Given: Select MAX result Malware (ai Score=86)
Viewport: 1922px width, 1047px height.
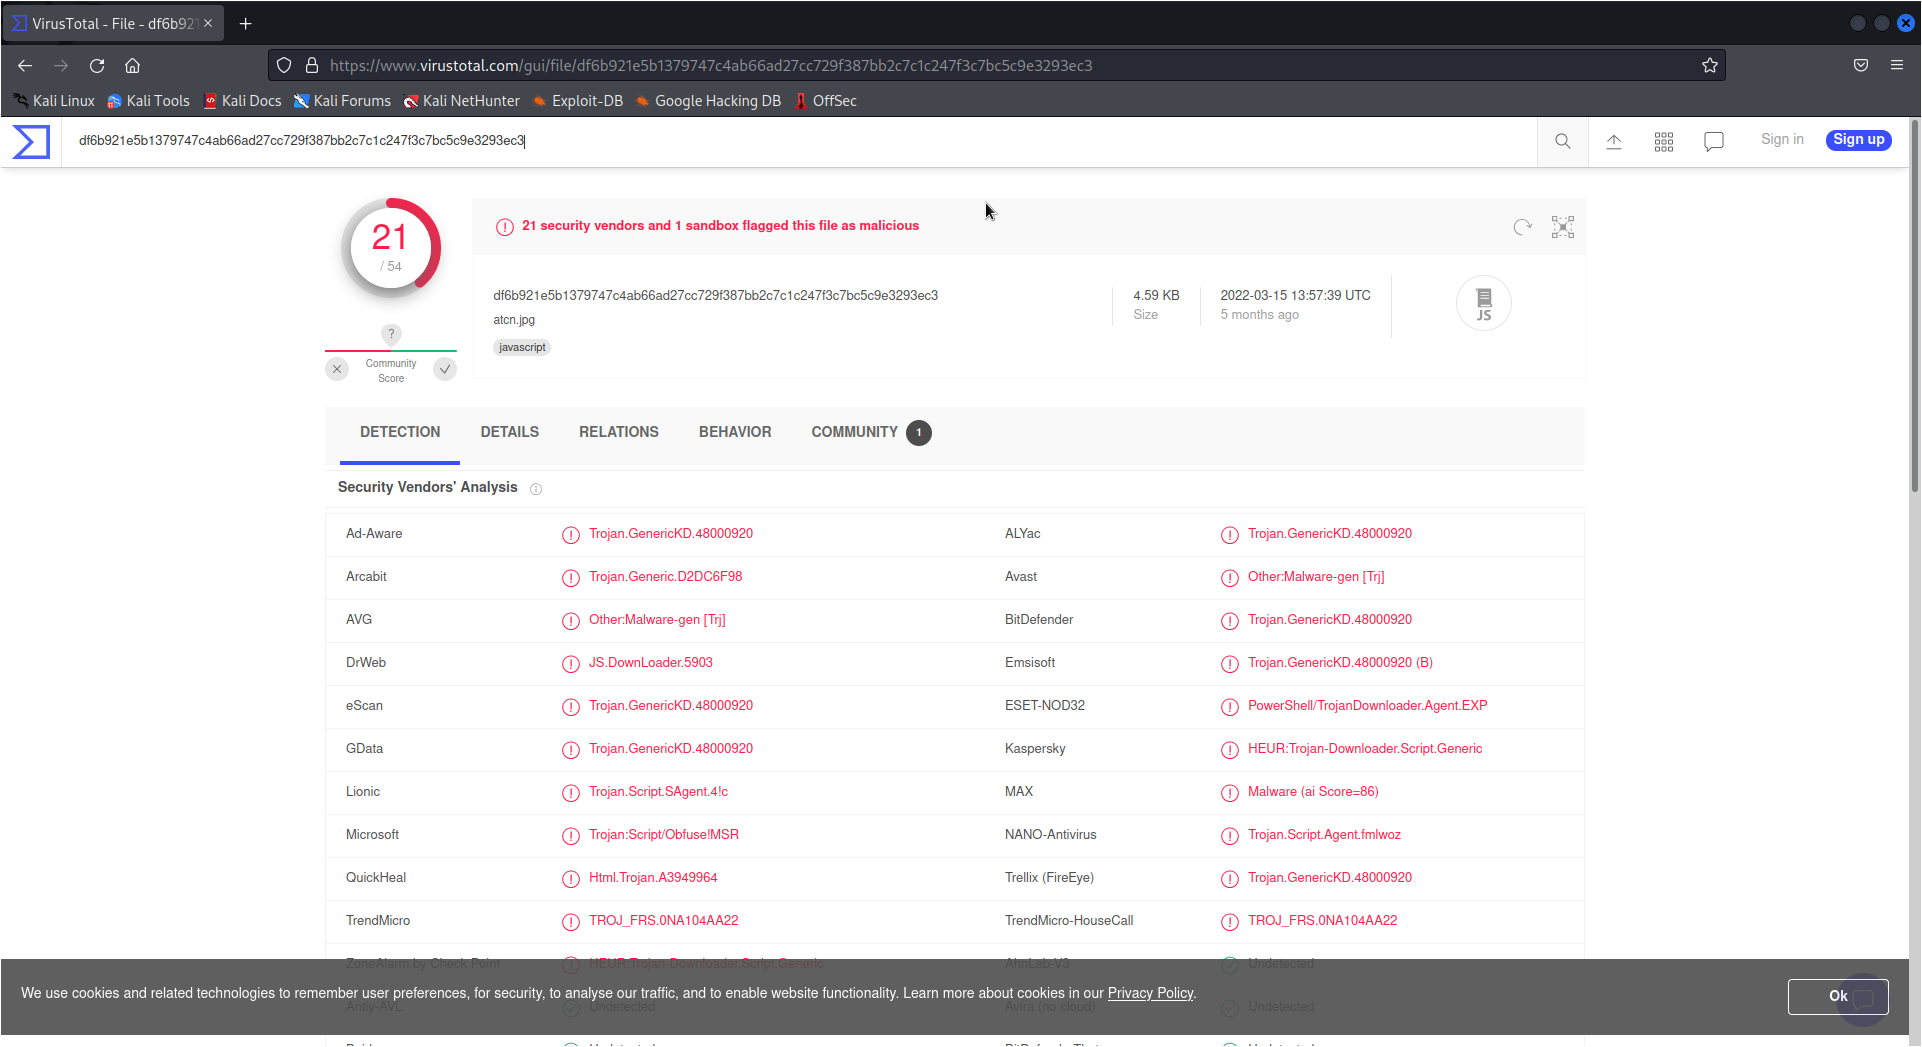Looking at the screenshot, I should tap(1313, 792).
